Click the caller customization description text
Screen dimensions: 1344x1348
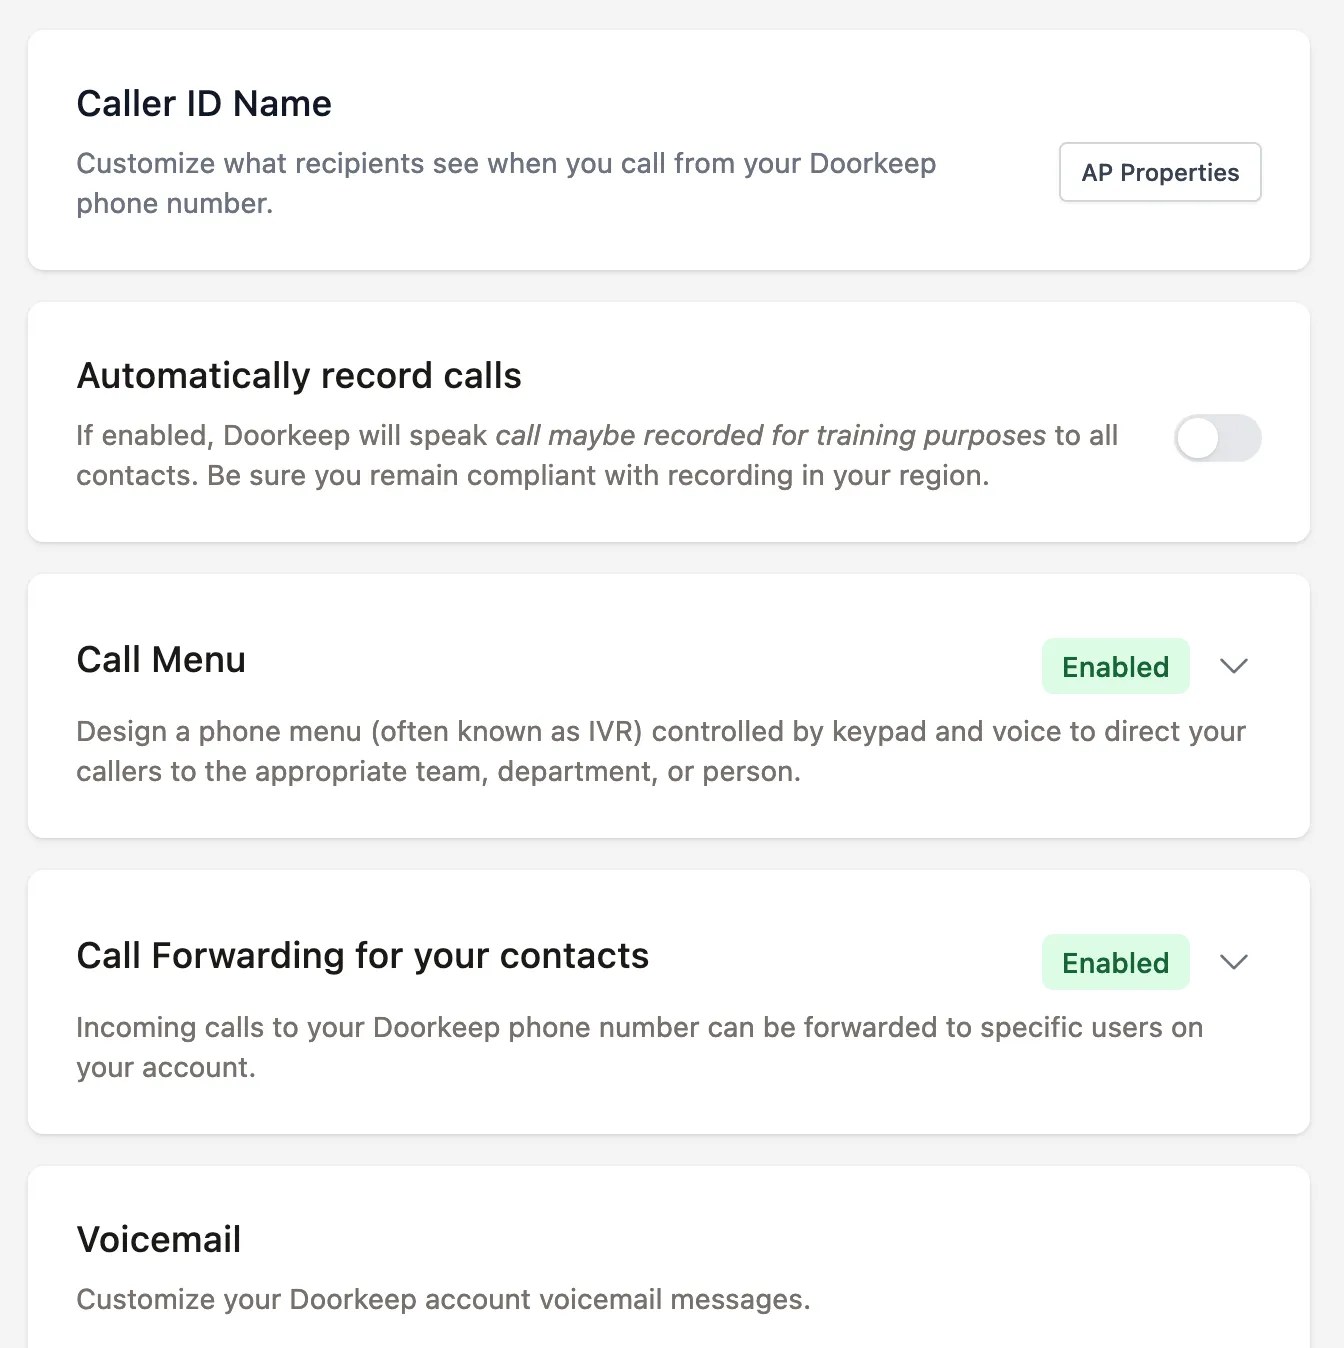click(x=505, y=182)
